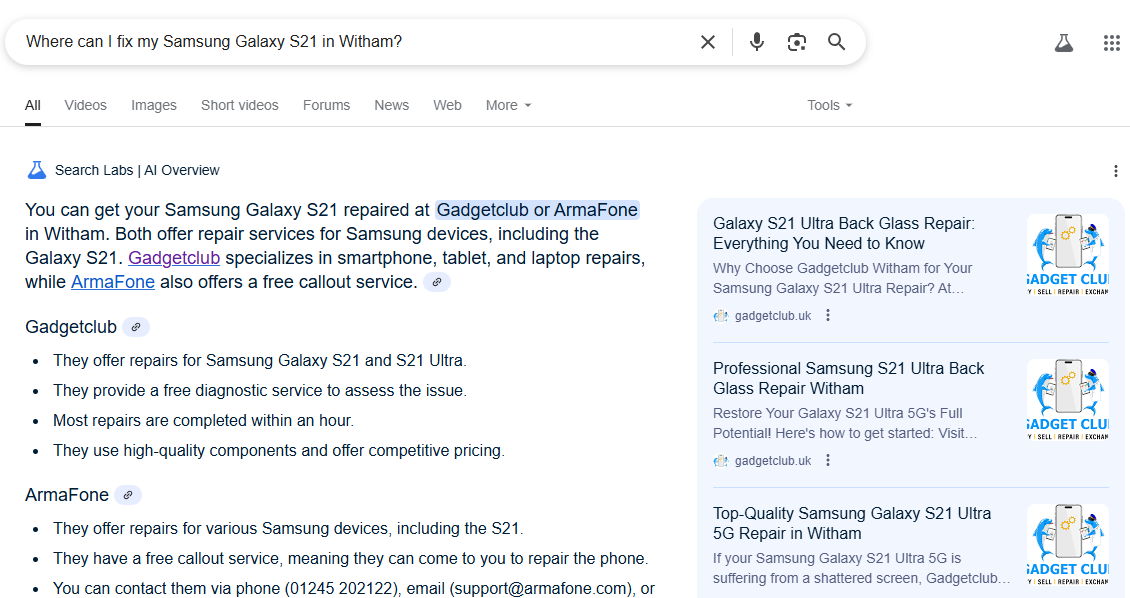The width and height of the screenshot is (1130, 598).
Task: Click highlighted text Gadgetclub or ArmaFone
Action: point(537,210)
